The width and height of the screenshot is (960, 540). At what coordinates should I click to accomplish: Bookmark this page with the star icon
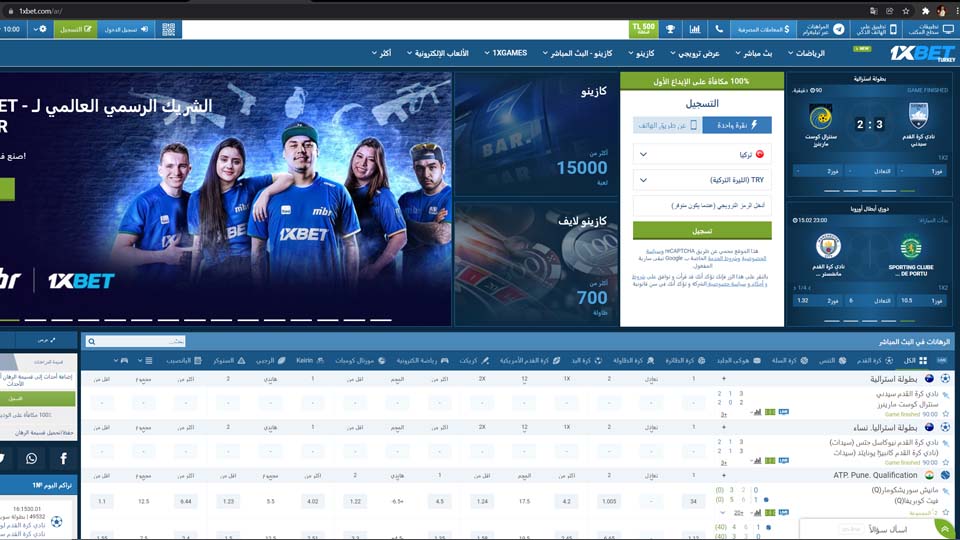(x=906, y=11)
